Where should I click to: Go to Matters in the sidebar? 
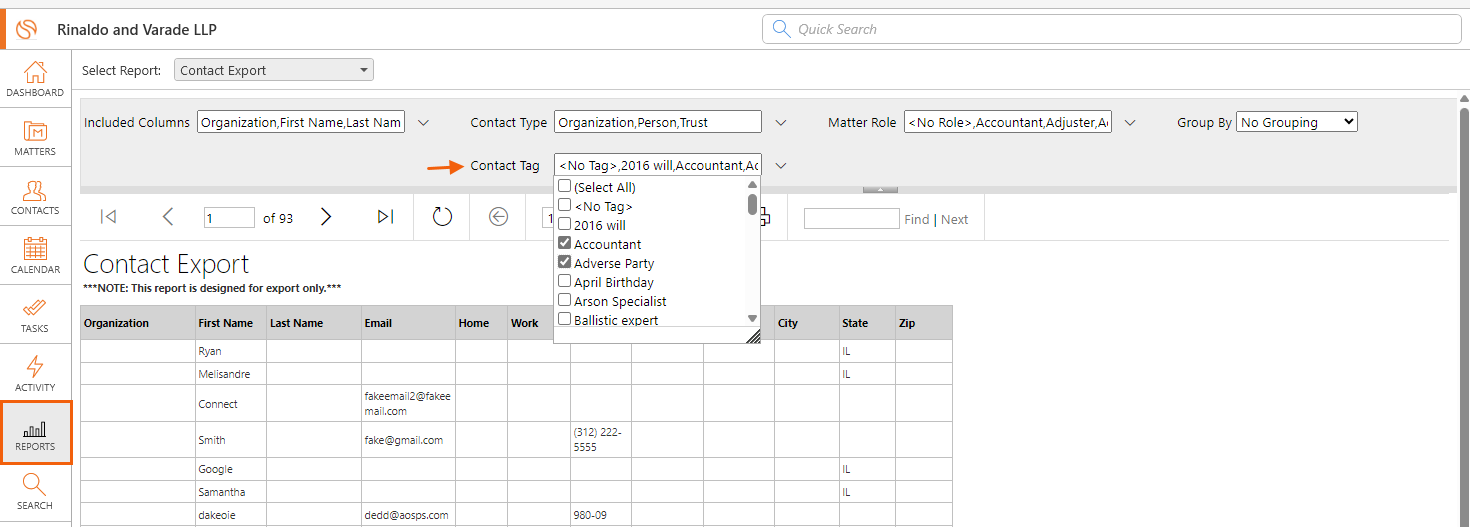(x=35, y=138)
